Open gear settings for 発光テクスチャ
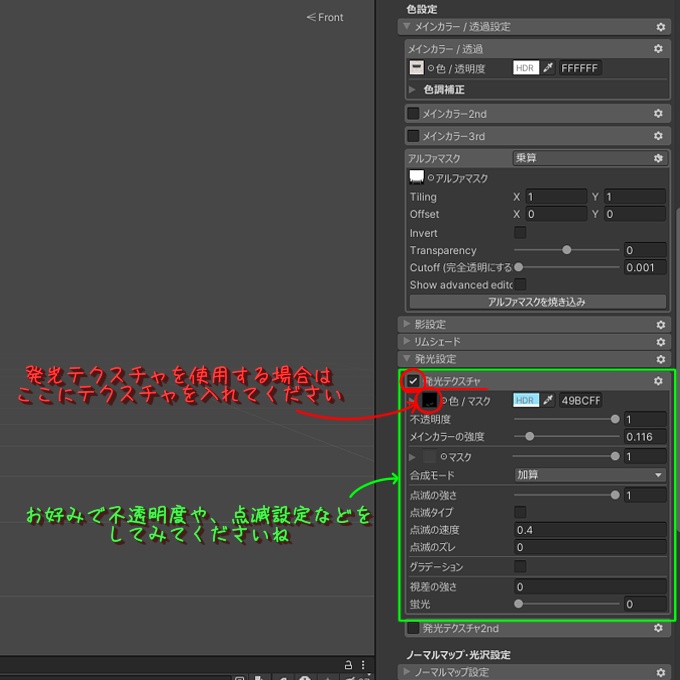680x680 pixels. coord(658,381)
